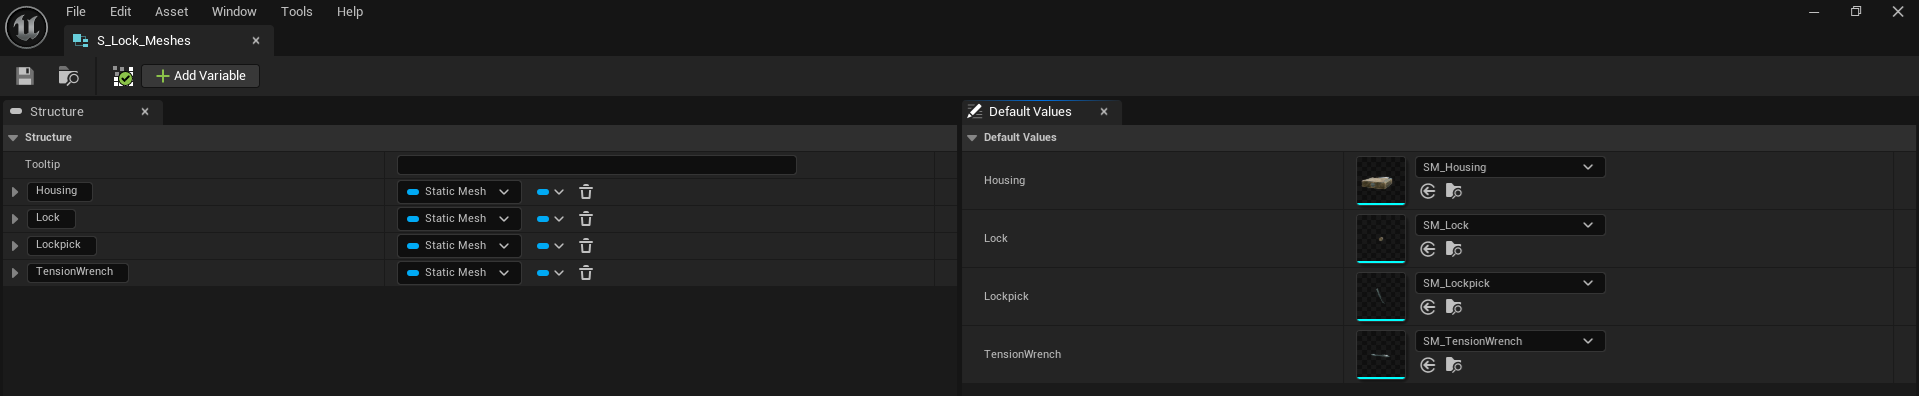Viewport: 1919px width, 396px height.
Task: Delete the Lock variable
Action: click(586, 219)
